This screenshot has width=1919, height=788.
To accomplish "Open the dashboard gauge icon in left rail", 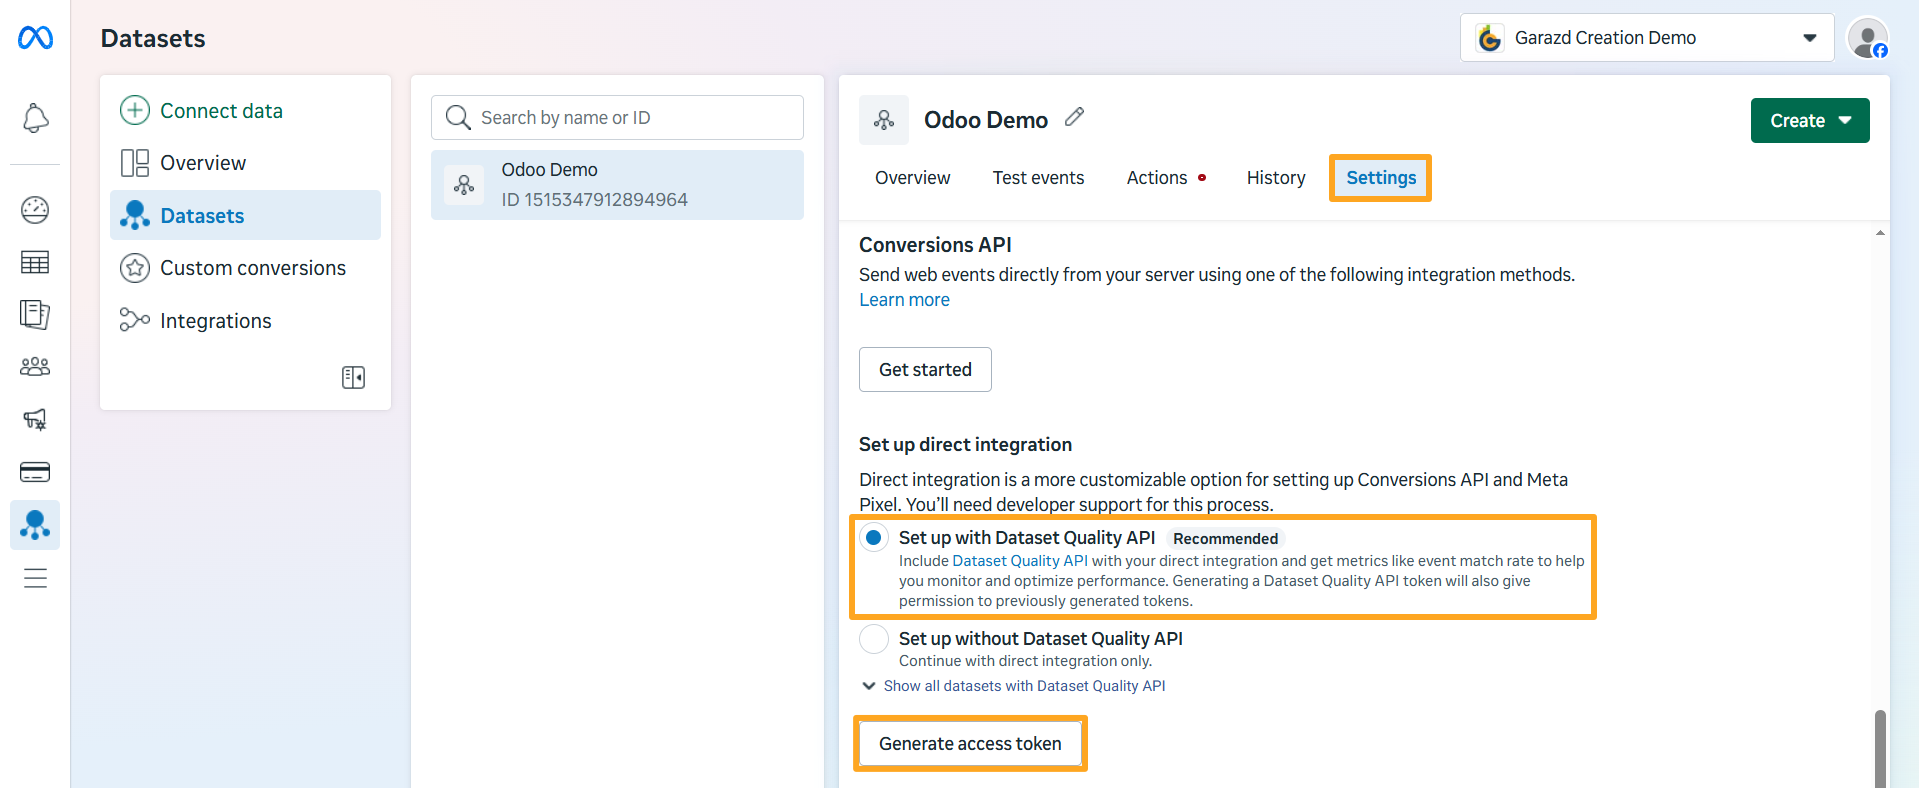I will (35, 210).
